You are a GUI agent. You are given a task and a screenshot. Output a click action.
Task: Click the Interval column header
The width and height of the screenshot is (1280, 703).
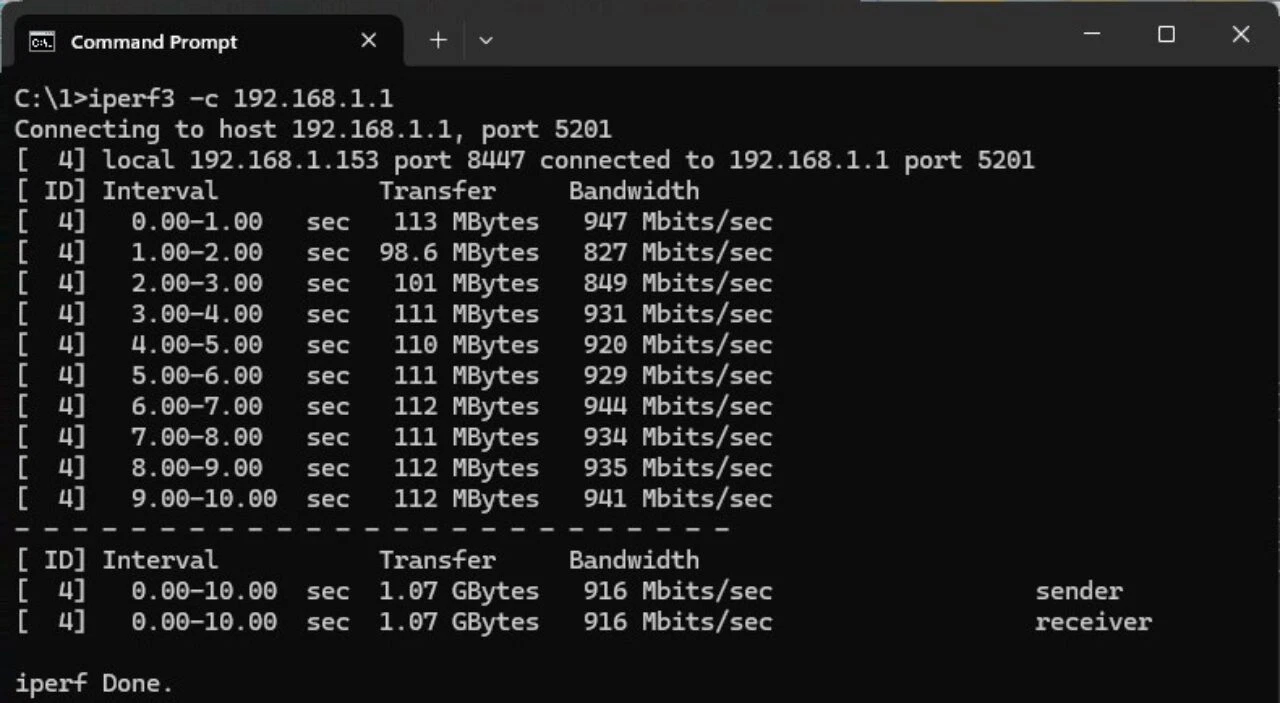tap(160, 191)
